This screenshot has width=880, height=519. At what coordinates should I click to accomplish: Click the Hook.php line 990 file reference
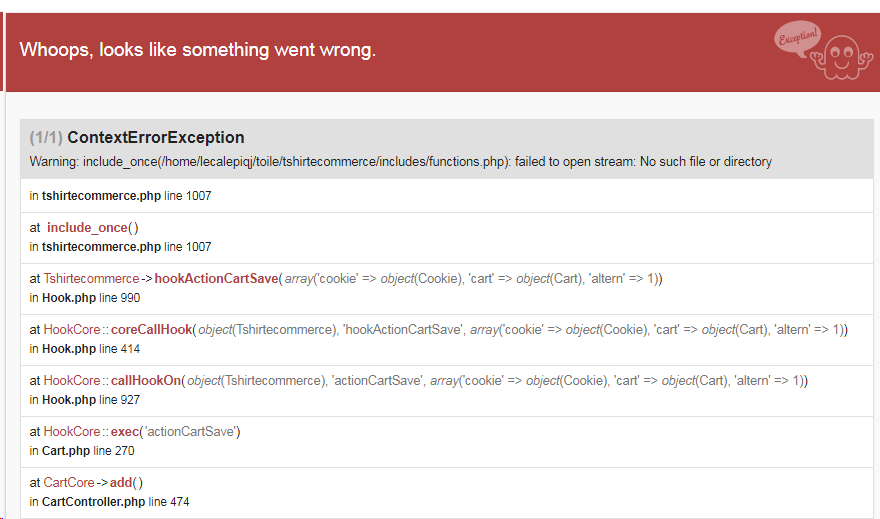[91, 298]
